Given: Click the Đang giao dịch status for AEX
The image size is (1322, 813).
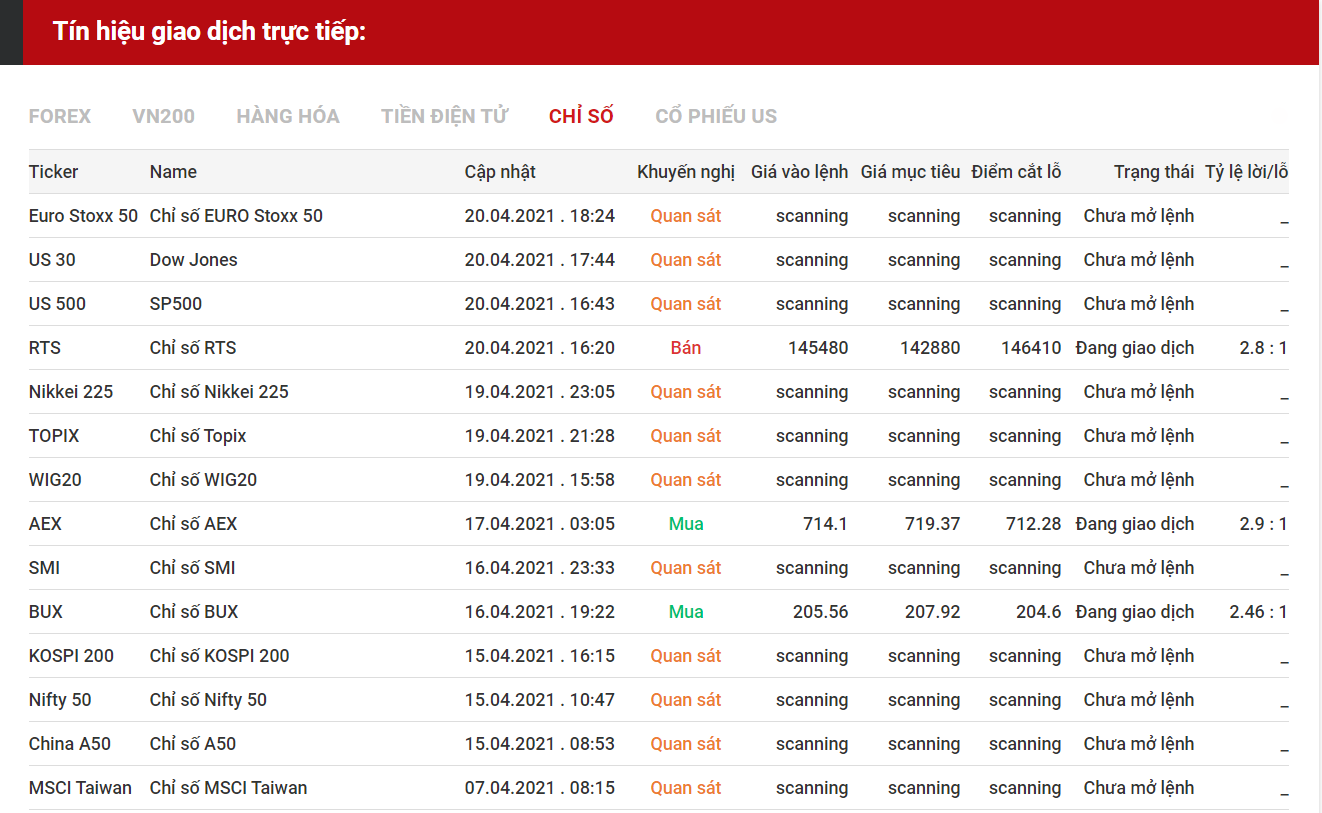Looking at the screenshot, I should [x=1135, y=524].
